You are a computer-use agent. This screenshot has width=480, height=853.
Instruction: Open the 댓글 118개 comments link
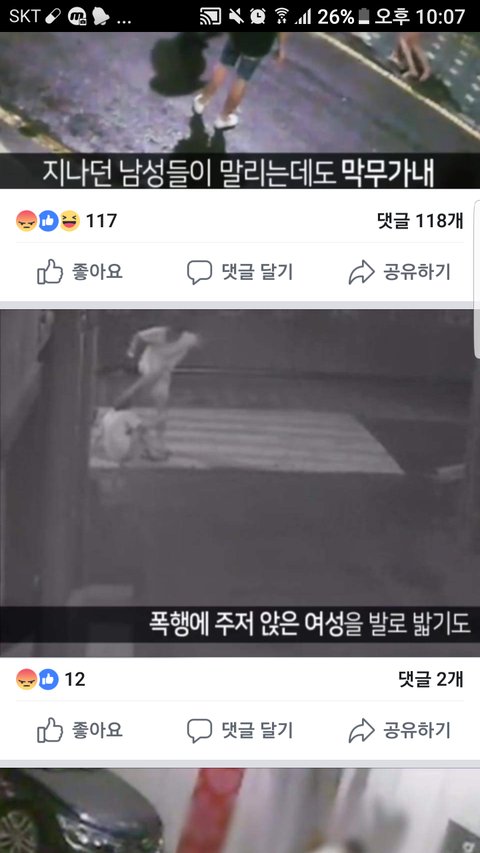(x=420, y=221)
